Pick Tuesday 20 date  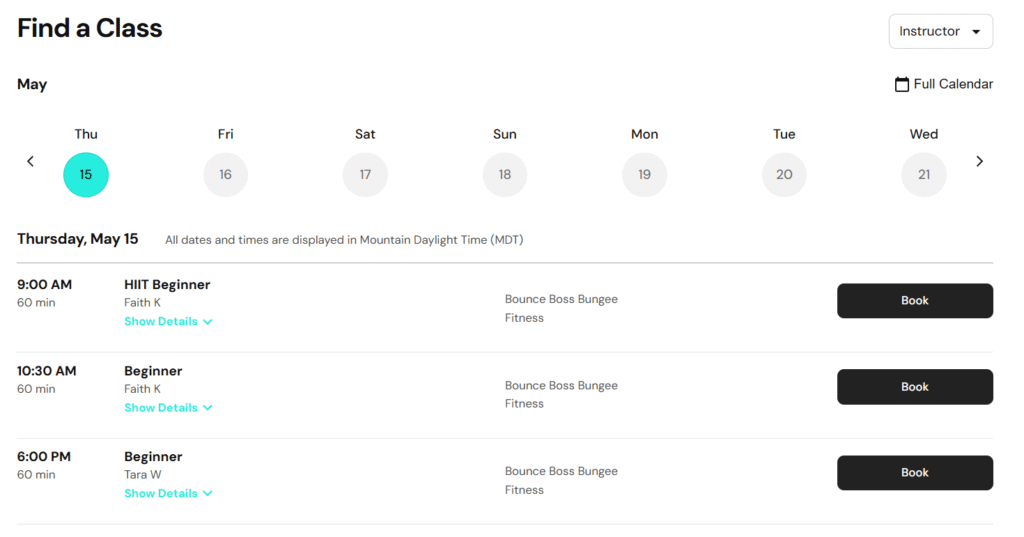pyautogui.click(x=784, y=174)
